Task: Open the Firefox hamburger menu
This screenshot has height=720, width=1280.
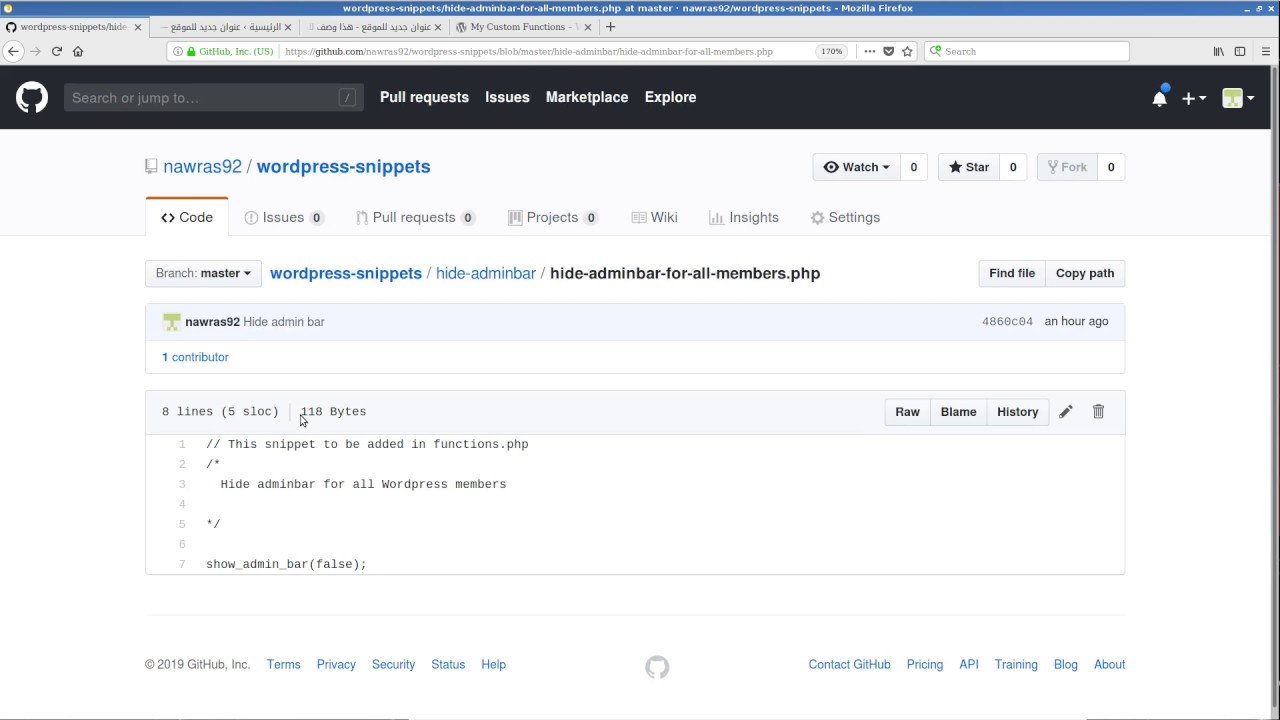Action: 1264,51
